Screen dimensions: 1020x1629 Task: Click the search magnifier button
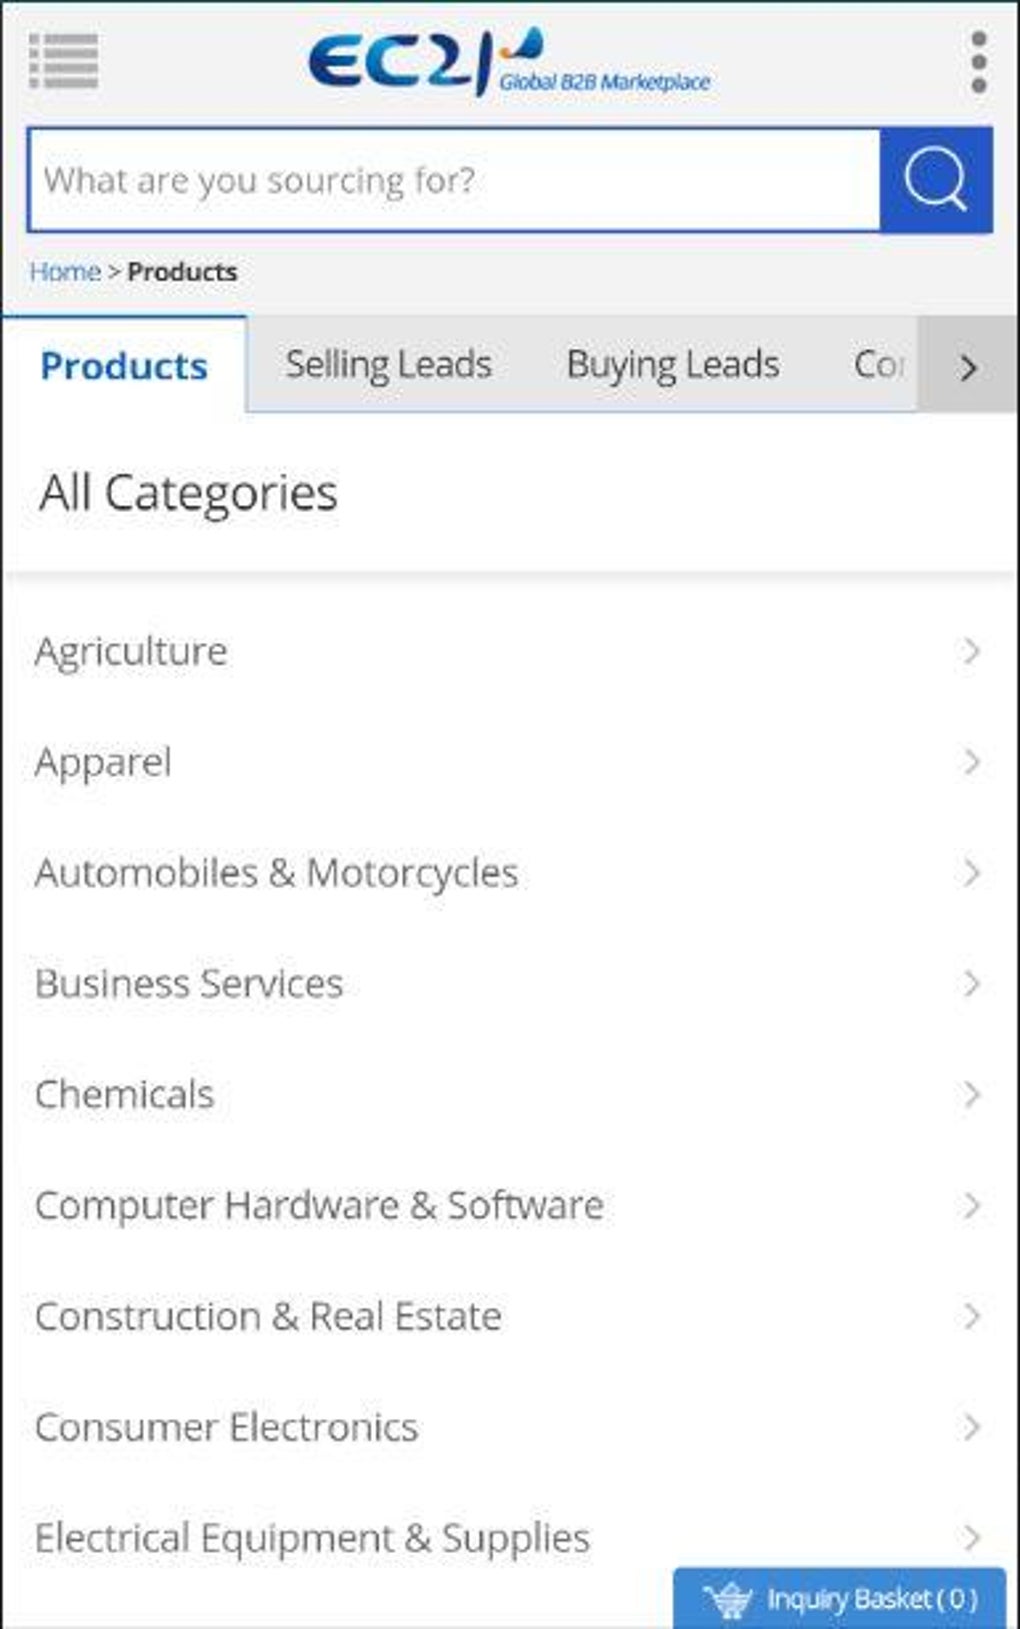(937, 178)
